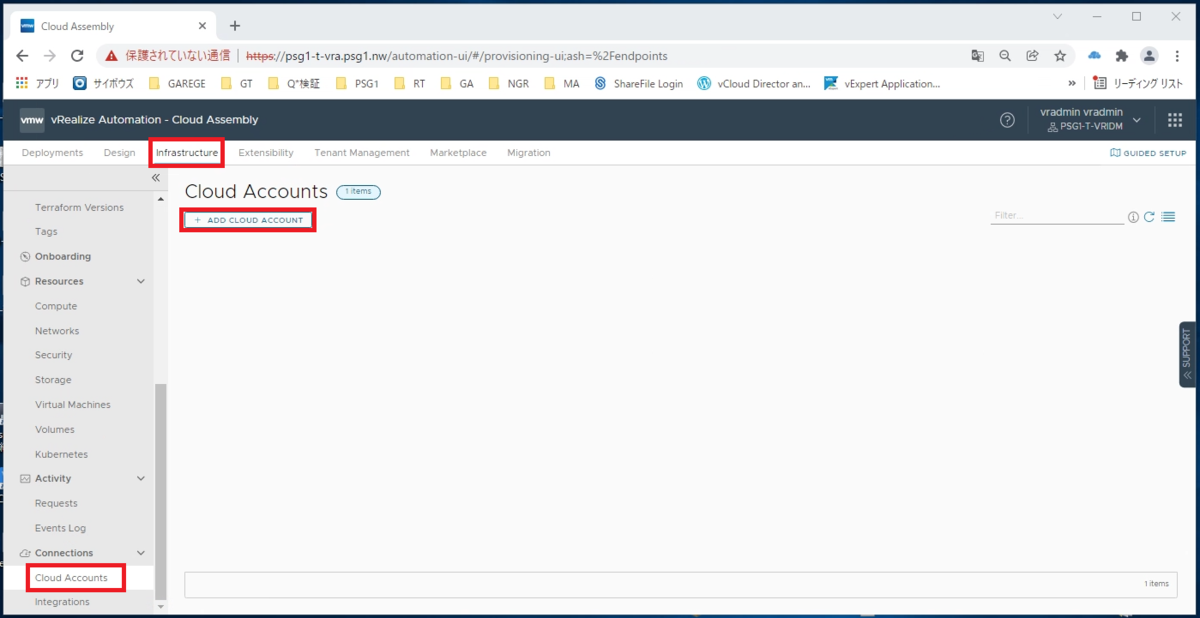
Task: Bookmark this page with star icon
Action: 1060,56
